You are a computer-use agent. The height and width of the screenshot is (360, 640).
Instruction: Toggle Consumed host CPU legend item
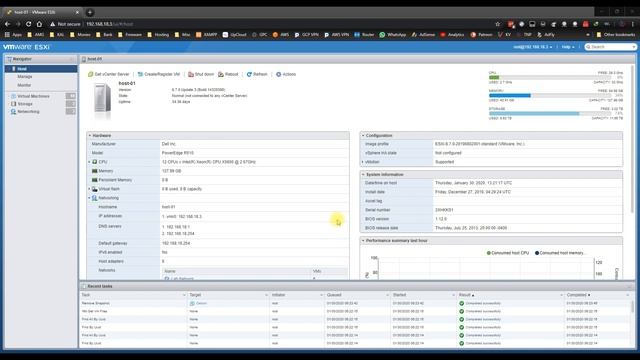coord(508,253)
